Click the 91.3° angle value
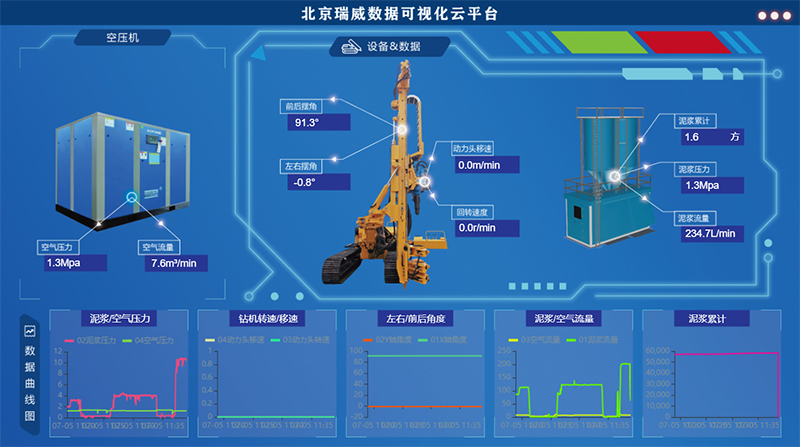 point(319,122)
